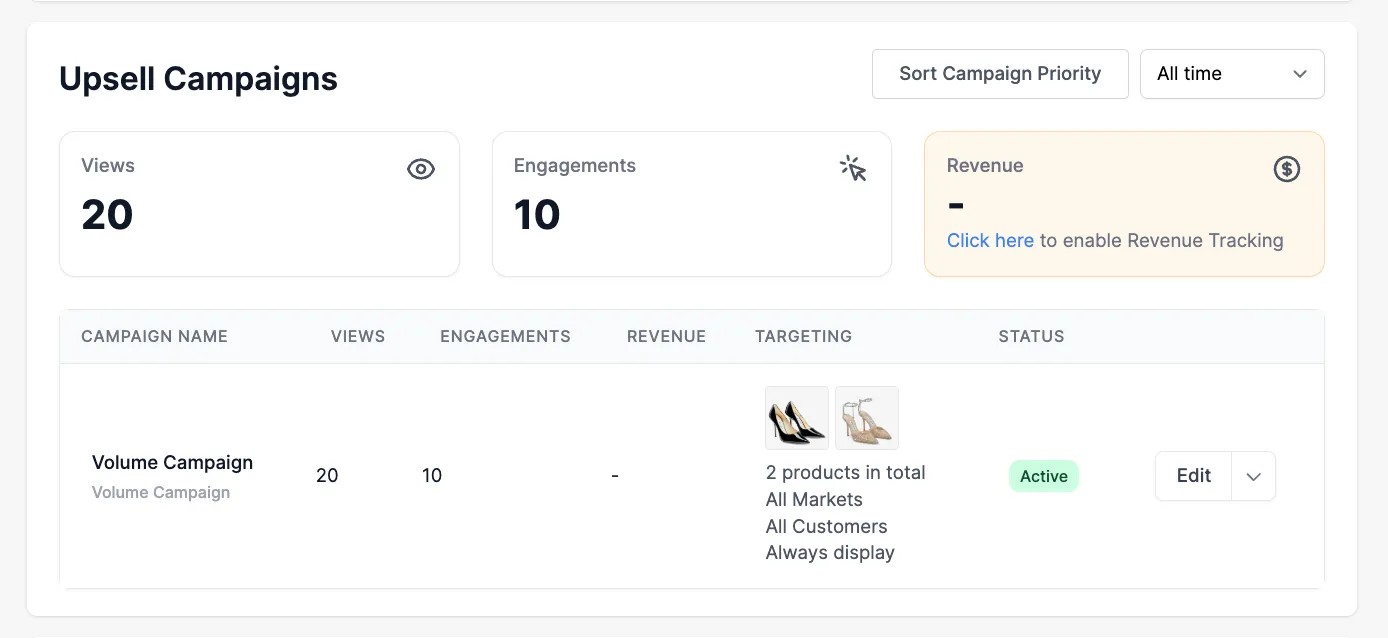The width and height of the screenshot is (1388, 638).
Task: Click the Revenue column header
Action: [666, 336]
